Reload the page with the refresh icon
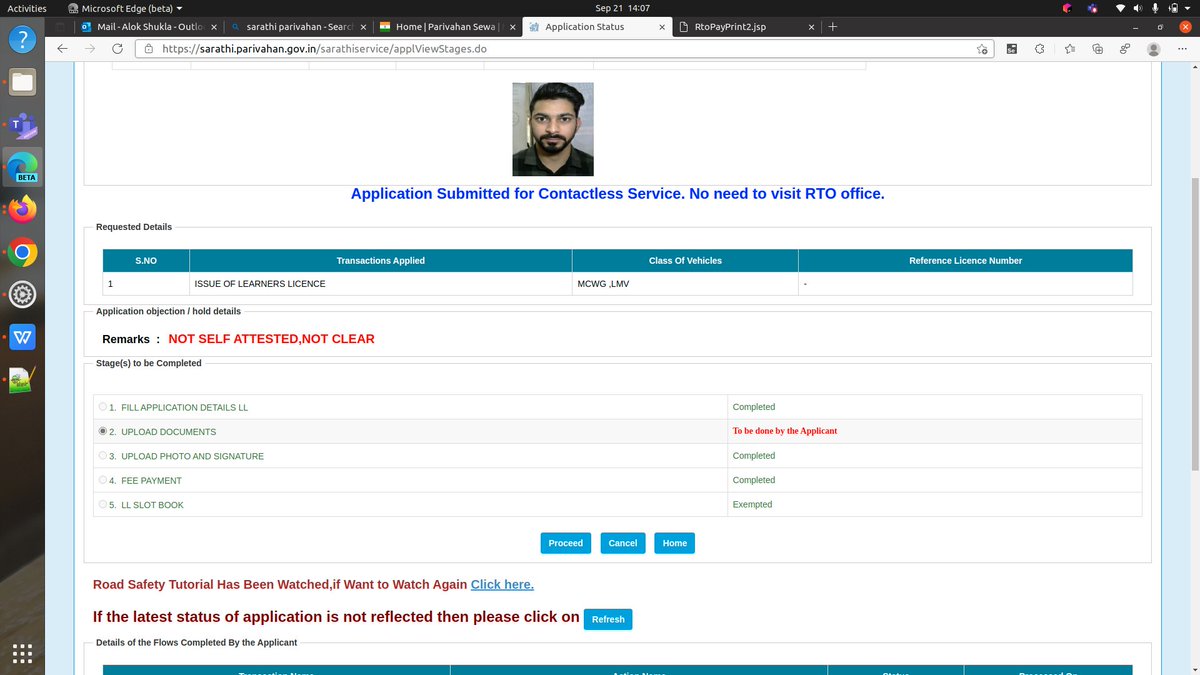 click(x=117, y=48)
